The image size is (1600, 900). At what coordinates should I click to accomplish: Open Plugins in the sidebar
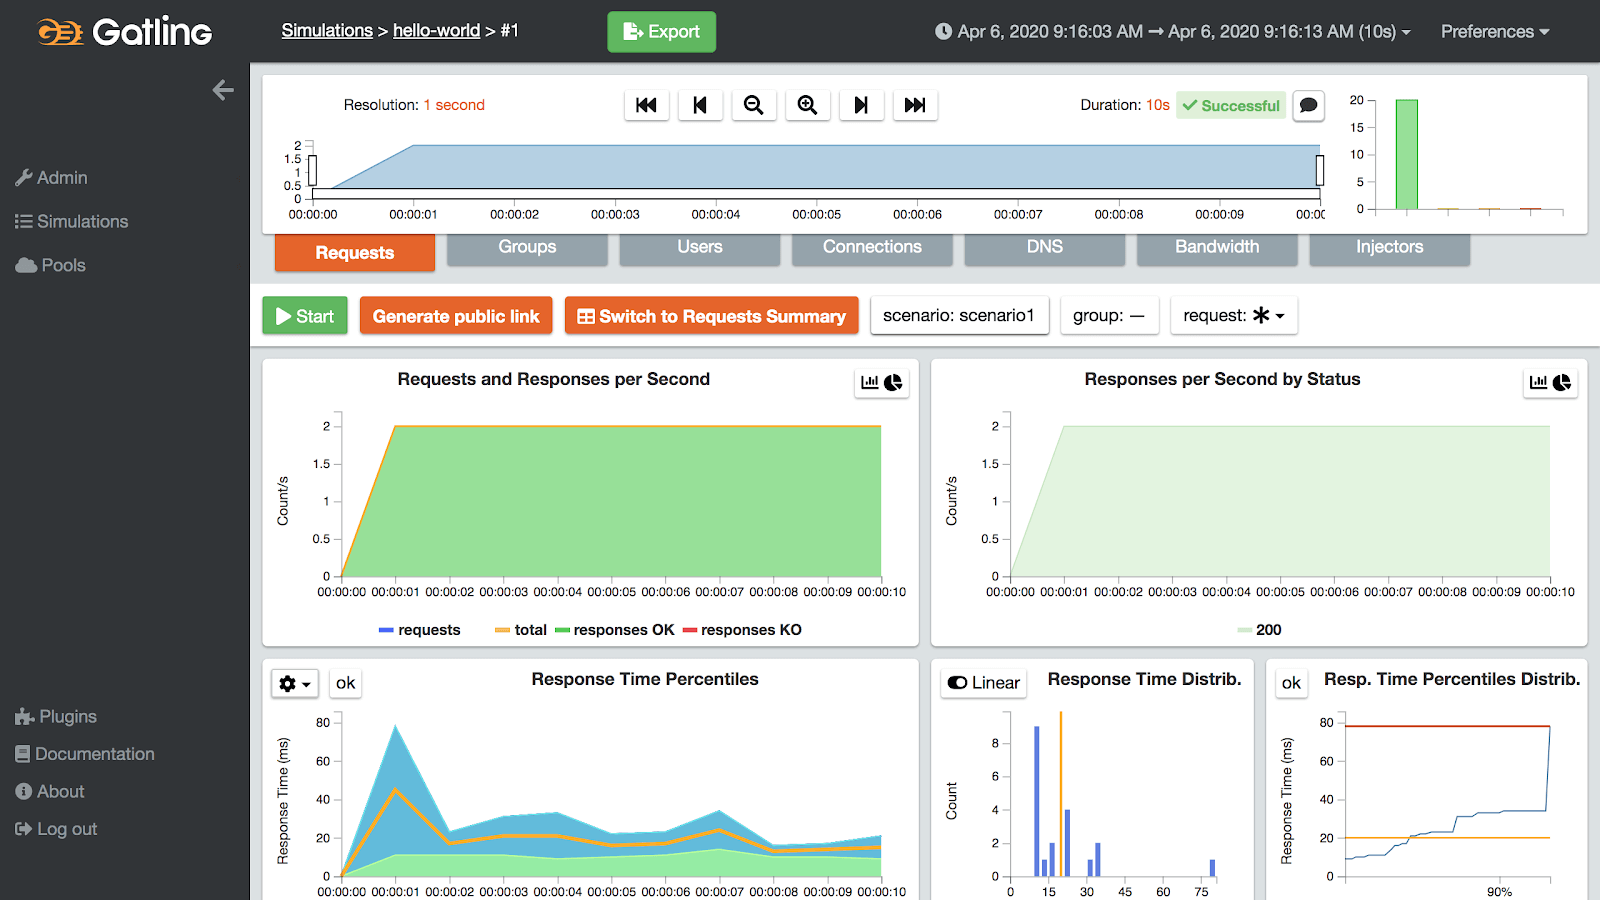[x=56, y=717]
